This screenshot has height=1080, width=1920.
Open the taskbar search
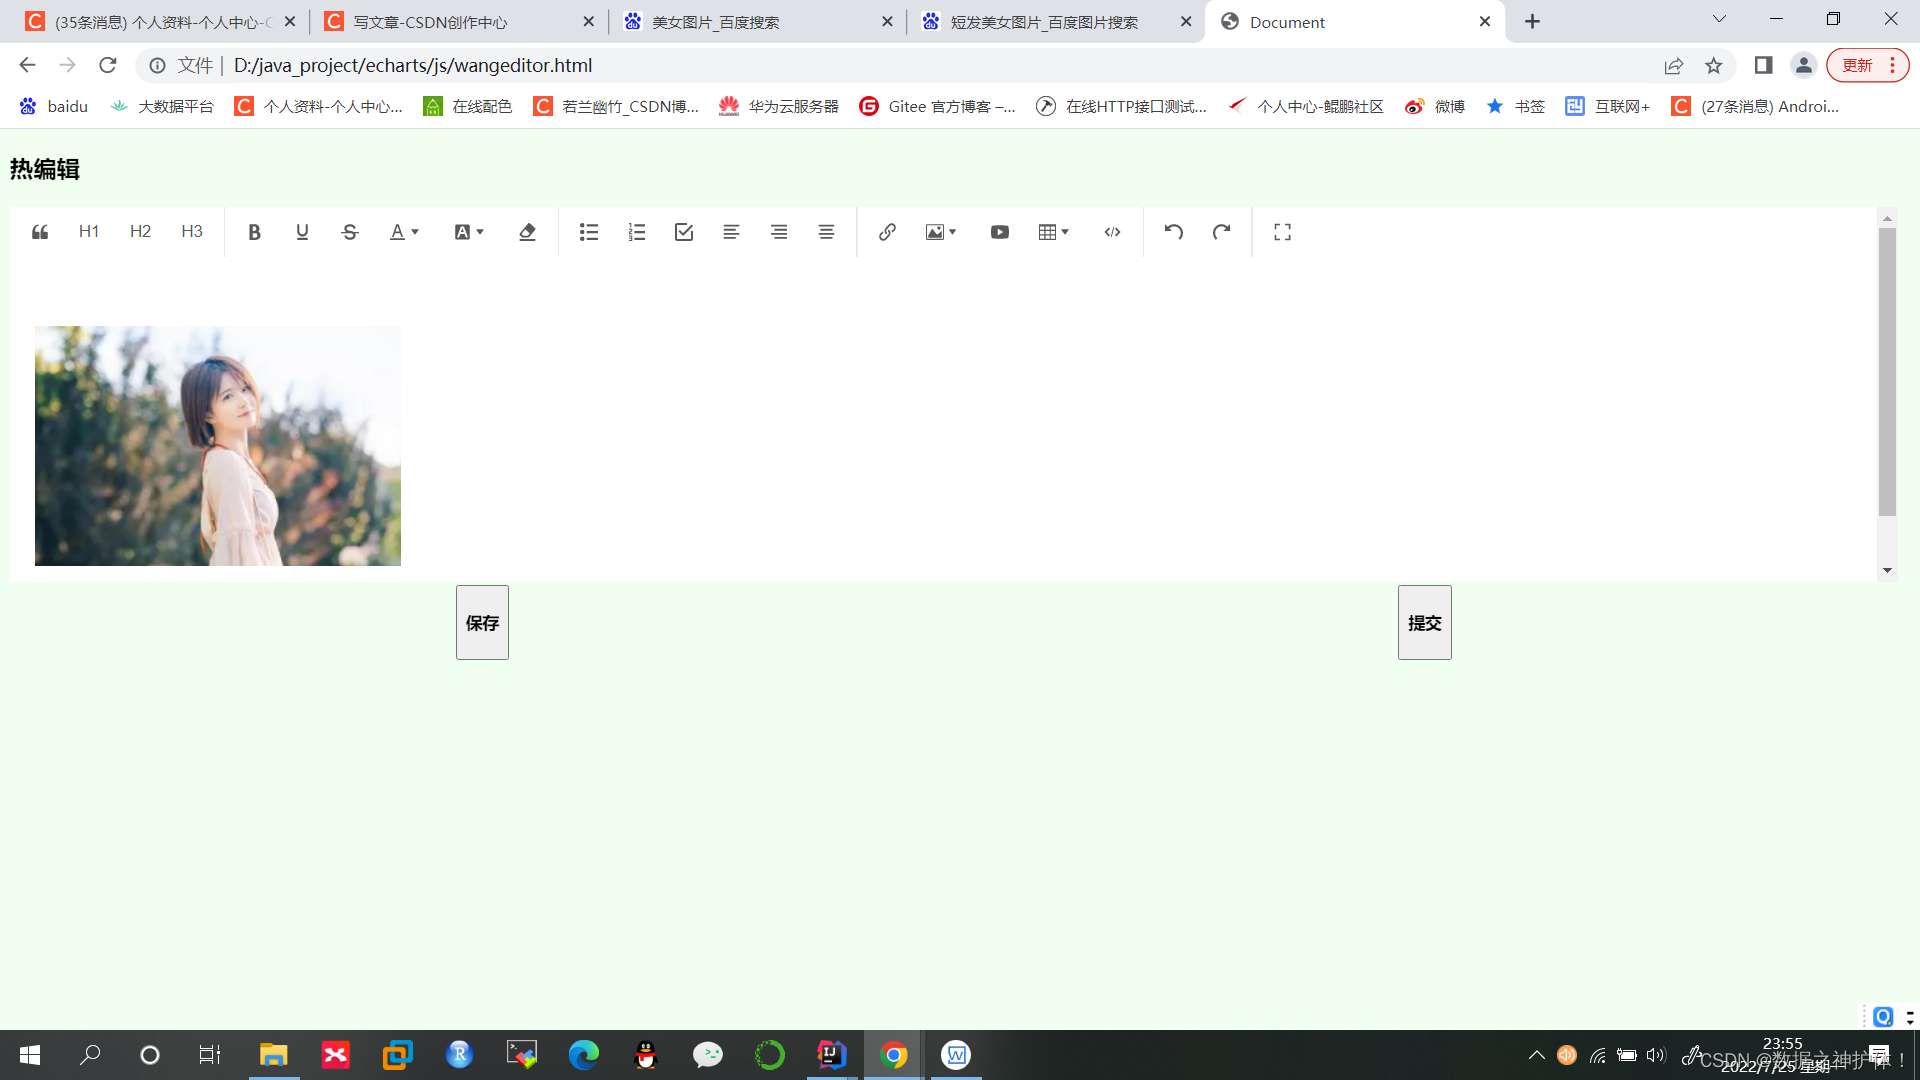[90, 1055]
